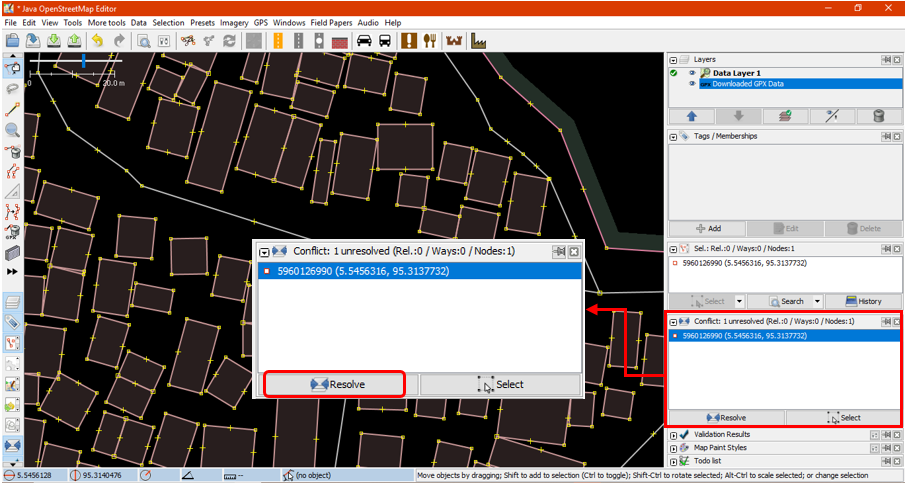Click the Open file toolbar icon
Viewport: 907px width, 483px height.
pyautogui.click(x=13, y=41)
